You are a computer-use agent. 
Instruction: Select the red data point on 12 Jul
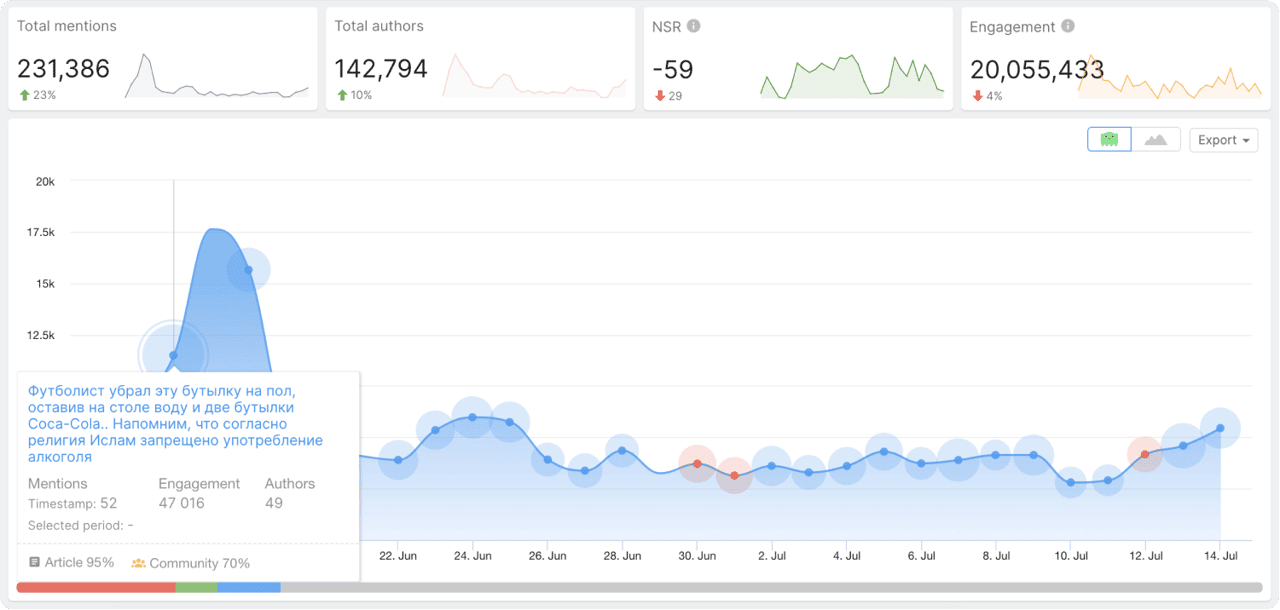click(1145, 454)
